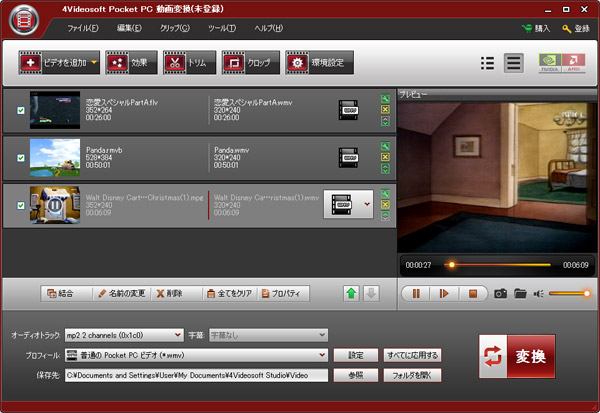Screen dimensions: 600x413
Task: Click Apply to All (すべてに応用する) button
Action: (x=412, y=355)
